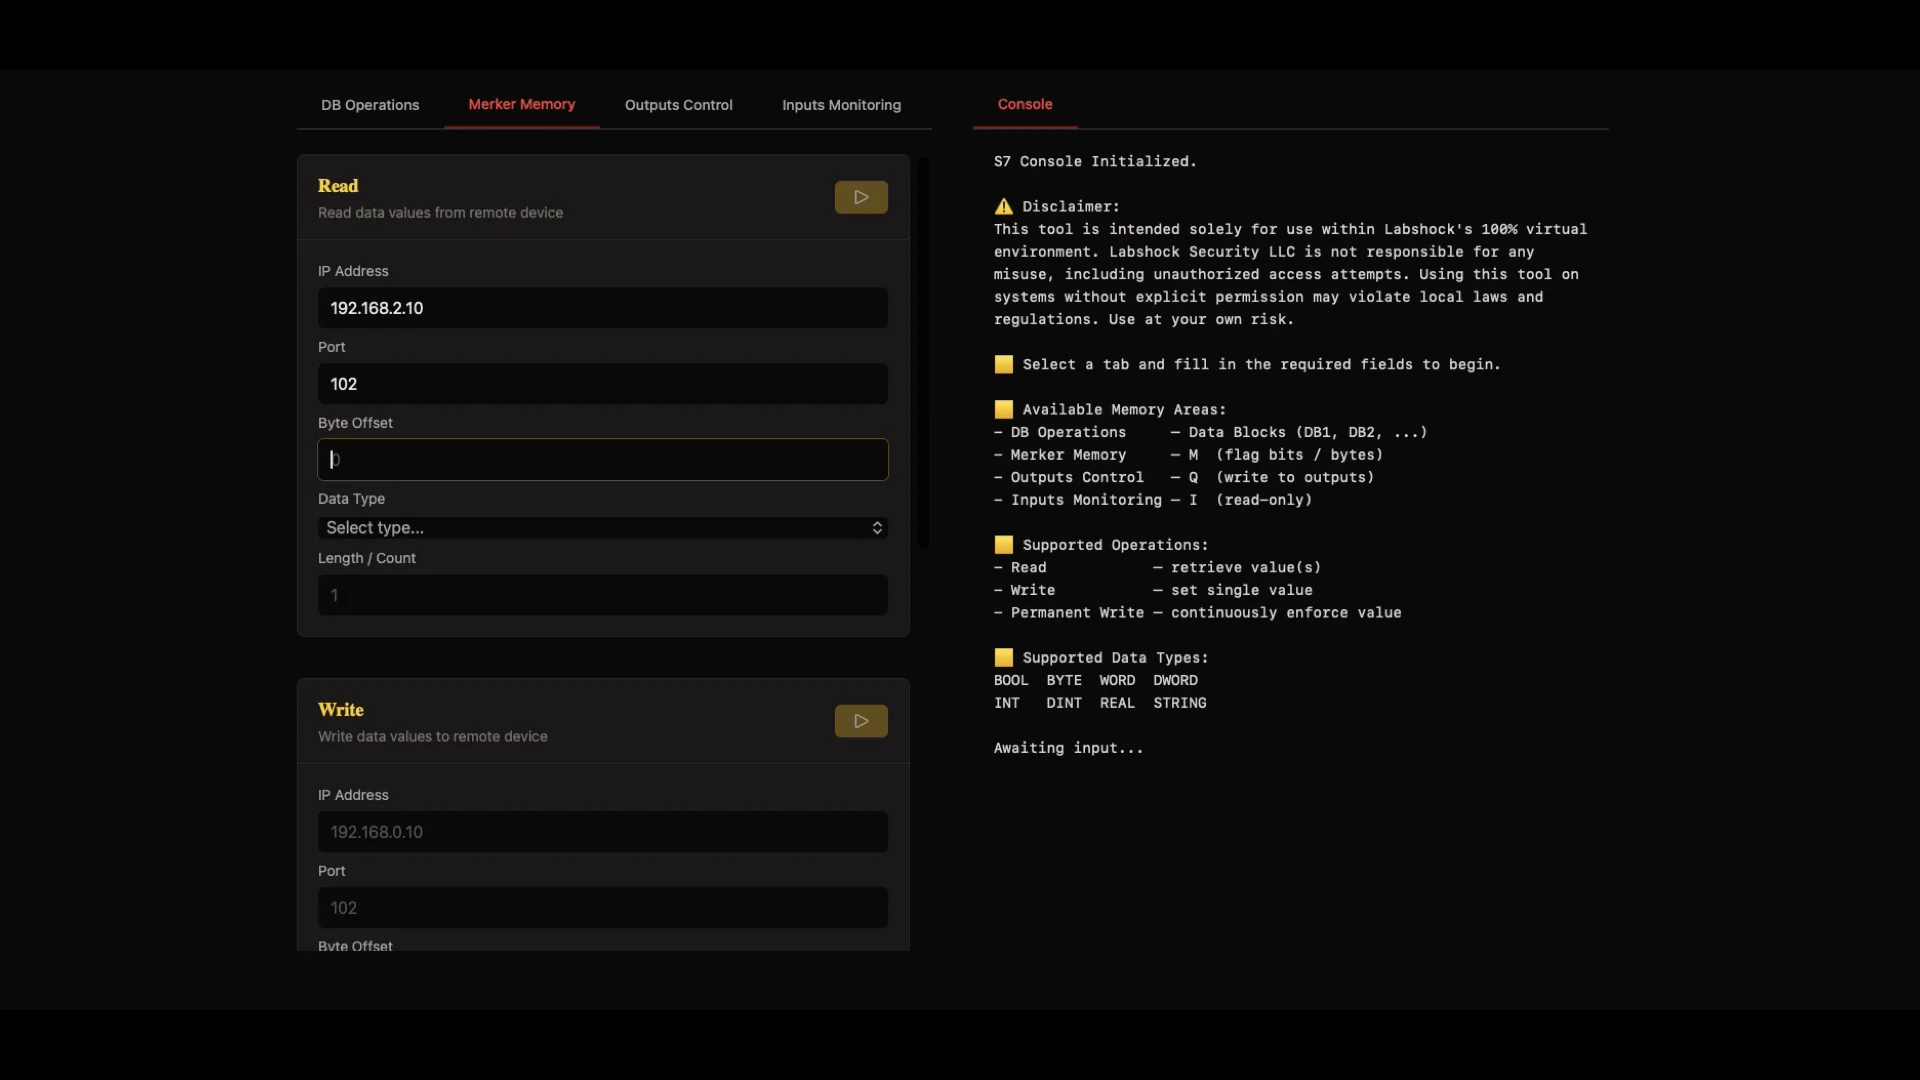Viewport: 1920px width, 1080px height.
Task: Run the Write operation play button
Action: coord(861,721)
